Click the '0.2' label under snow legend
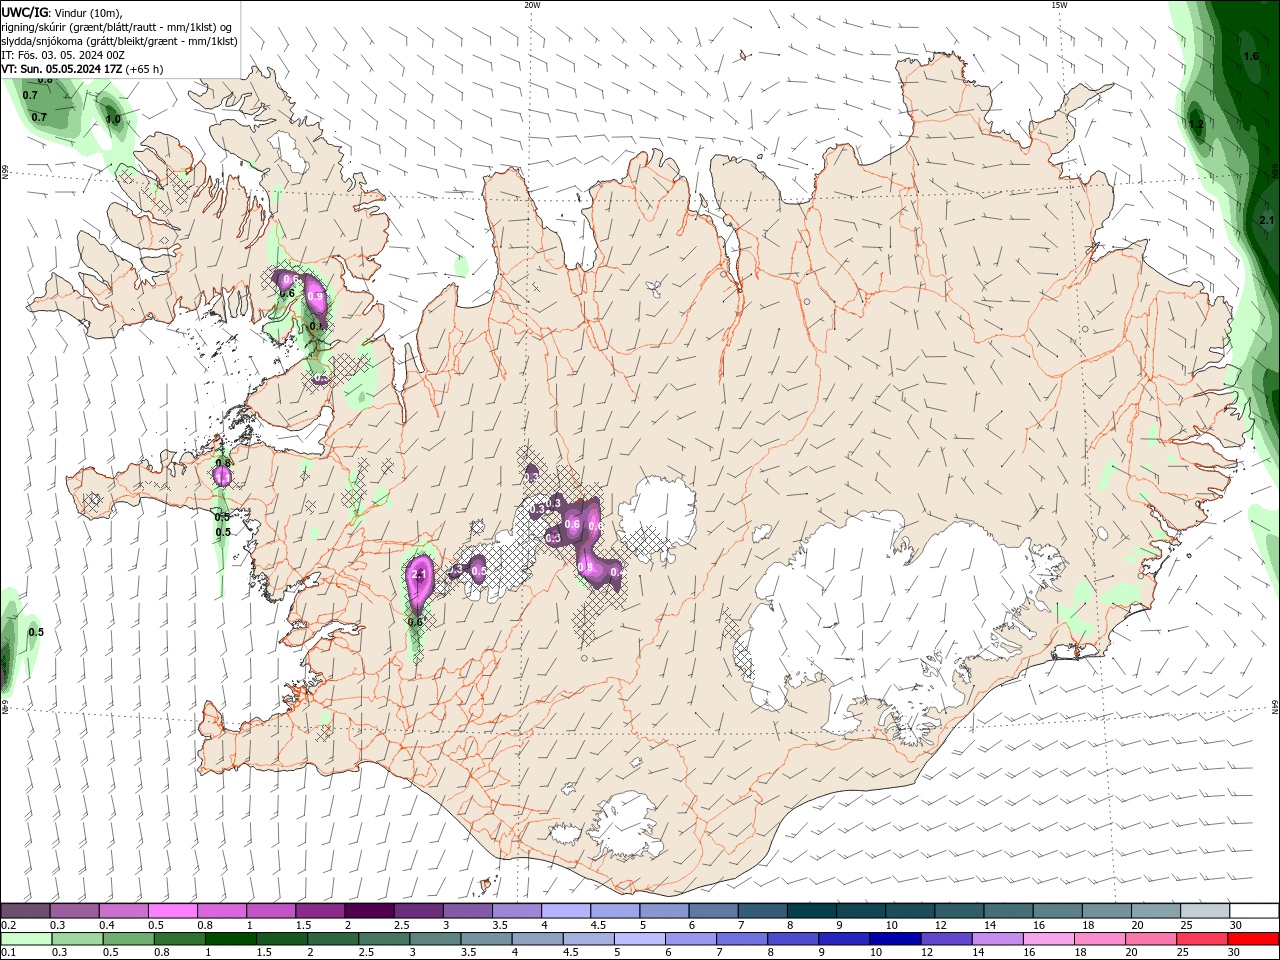 coord(9,925)
